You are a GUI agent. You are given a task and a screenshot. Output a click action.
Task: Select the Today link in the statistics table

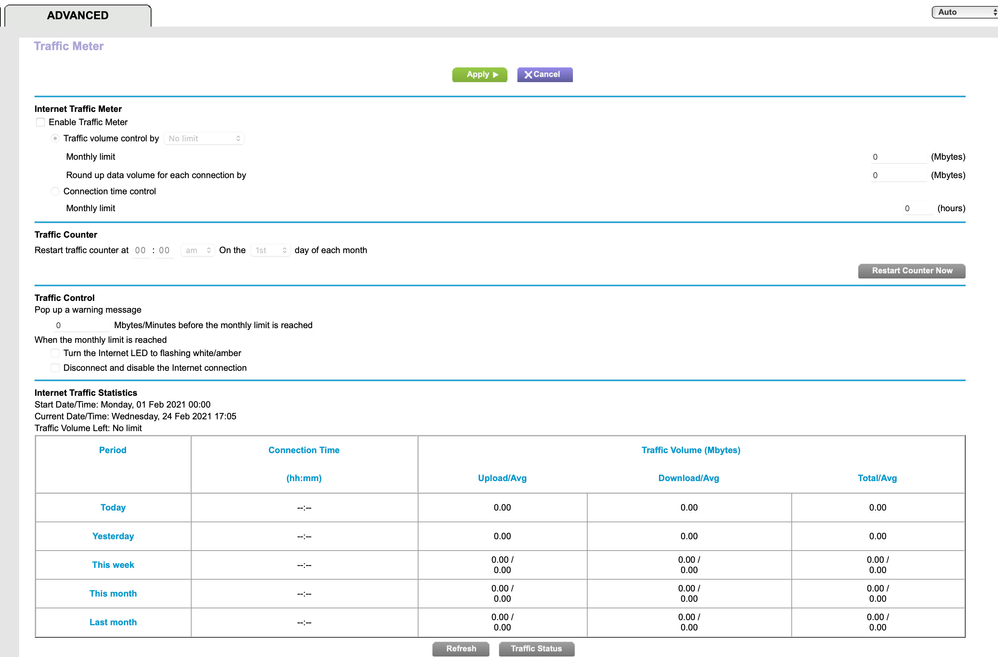(112, 507)
